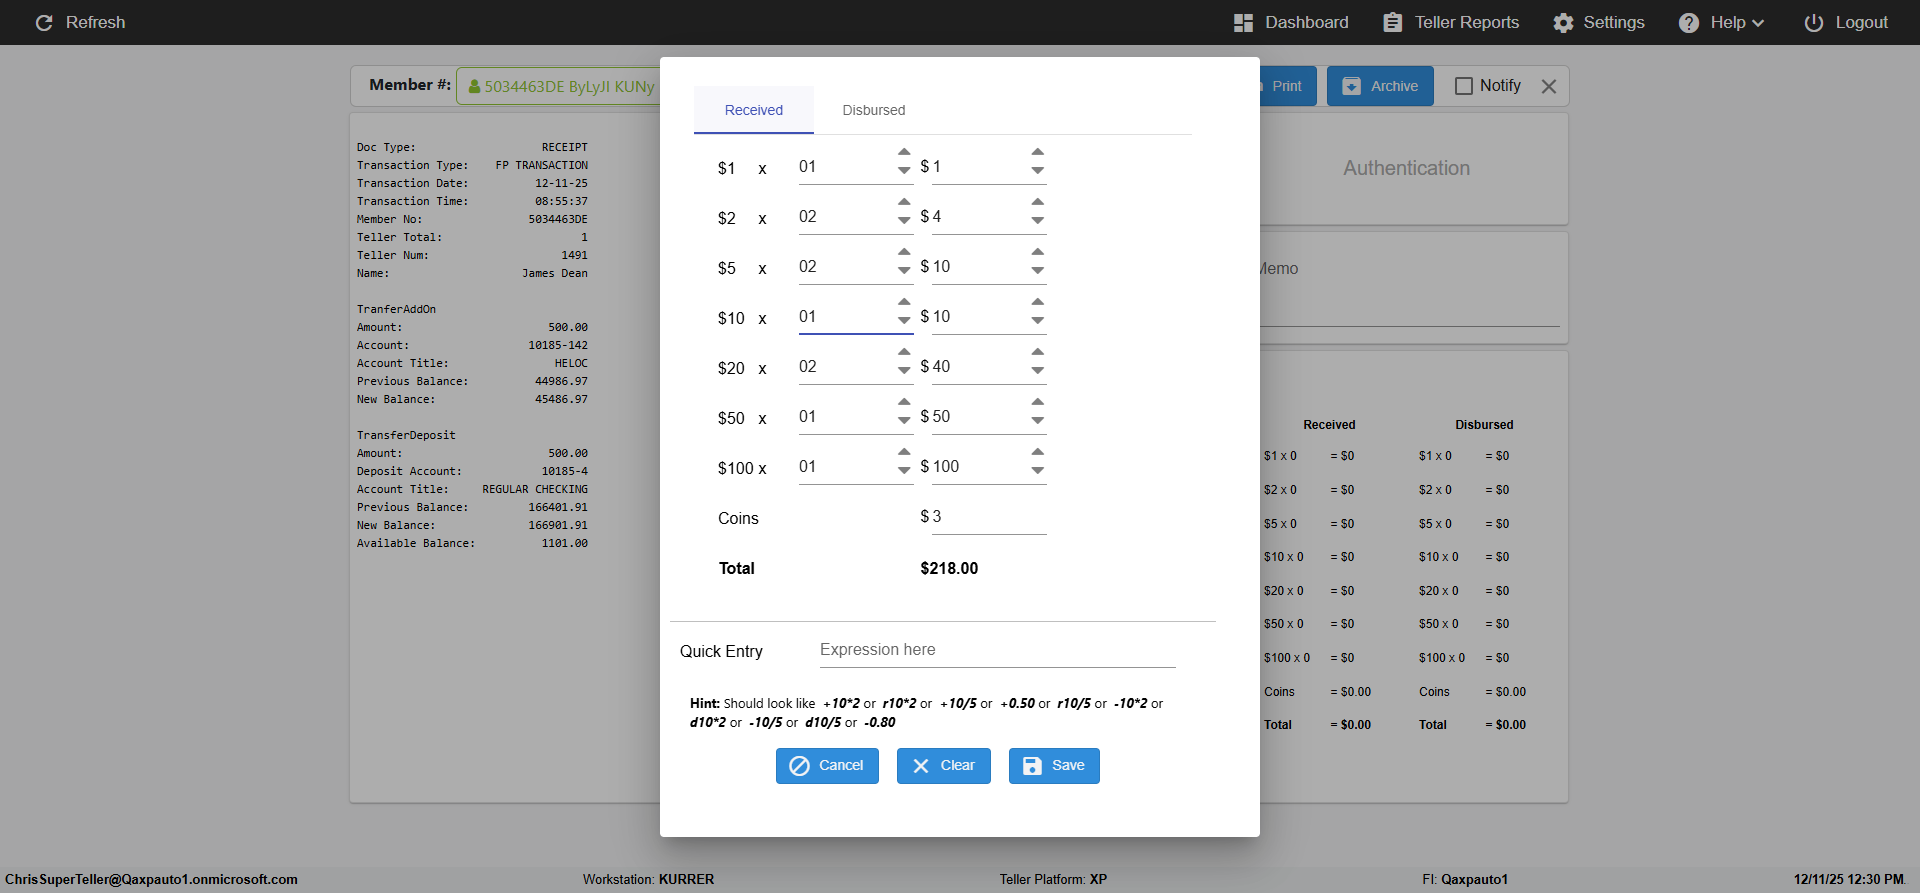The image size is (1920, 893).
Task: Click the Logout power icon
Action: point(1813,22)
